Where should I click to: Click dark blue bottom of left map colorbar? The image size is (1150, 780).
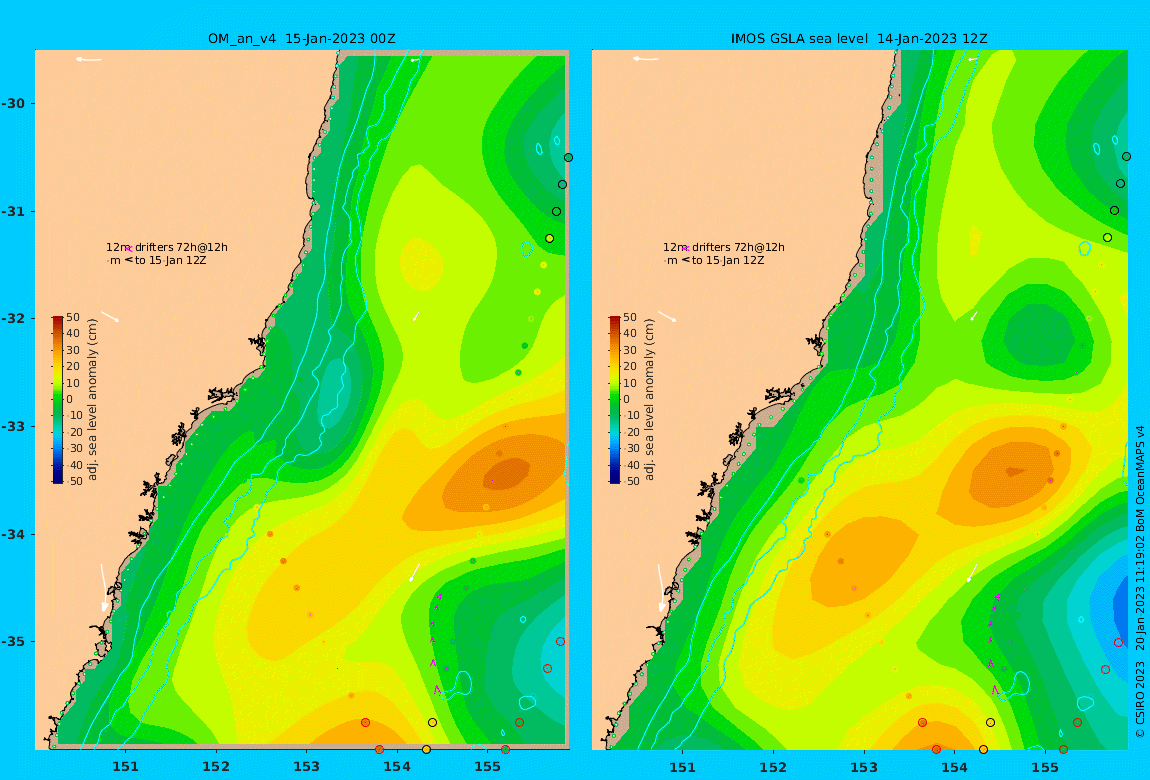57,478
